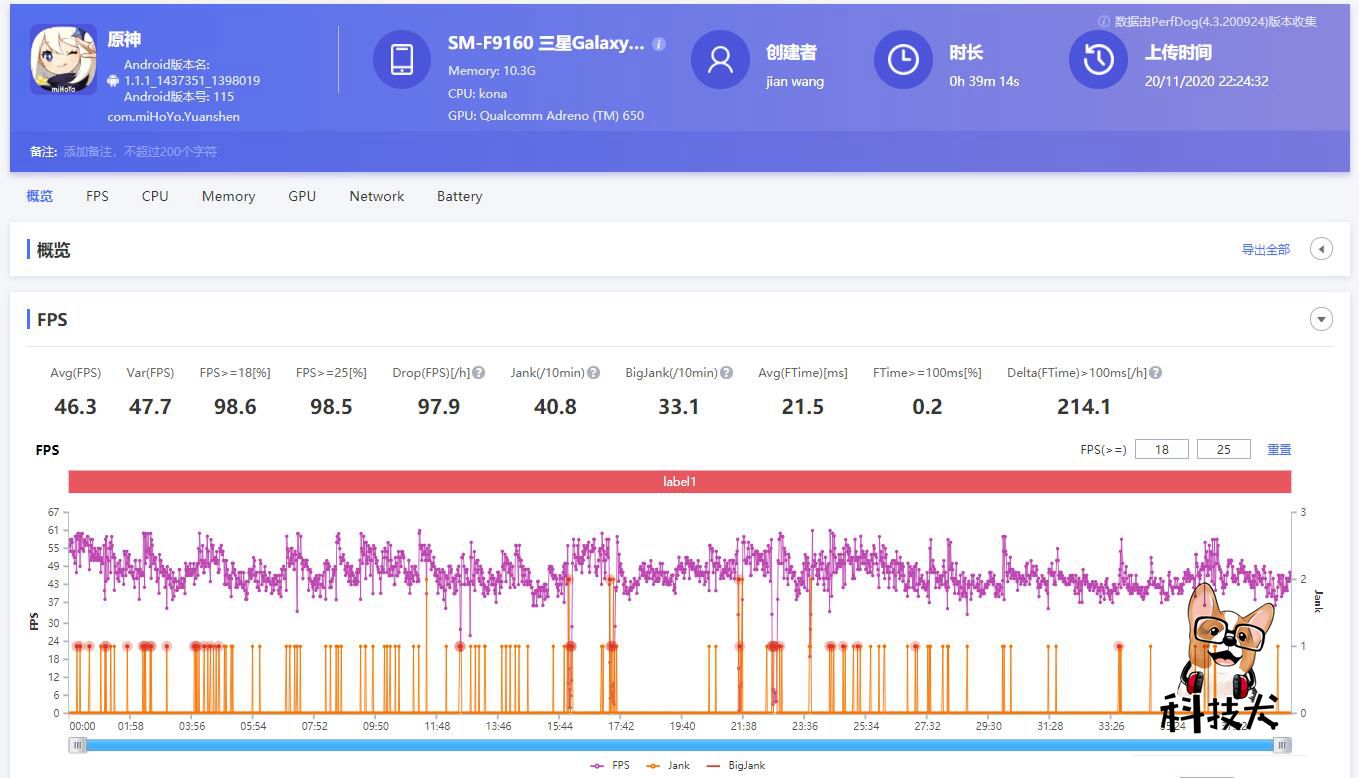
Task: Click the info icon beside SM-F9160 device name
Action: (657, 44)
